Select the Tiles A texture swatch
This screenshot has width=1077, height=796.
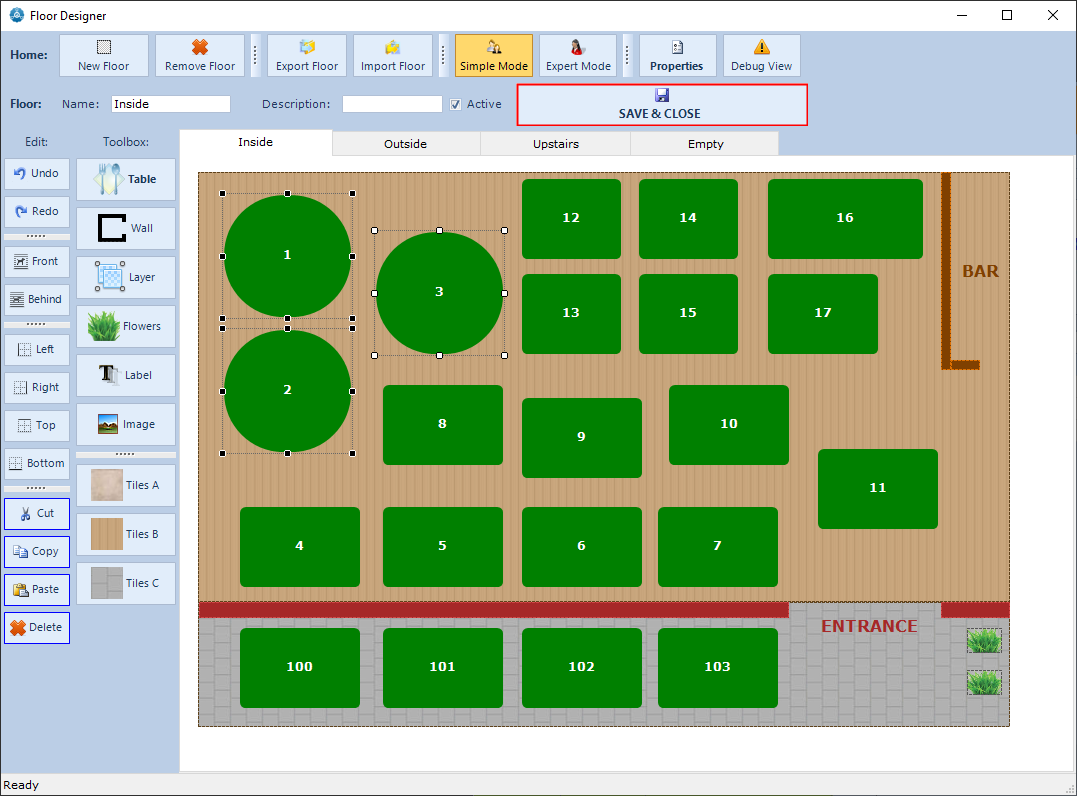[x=126, y=485]
